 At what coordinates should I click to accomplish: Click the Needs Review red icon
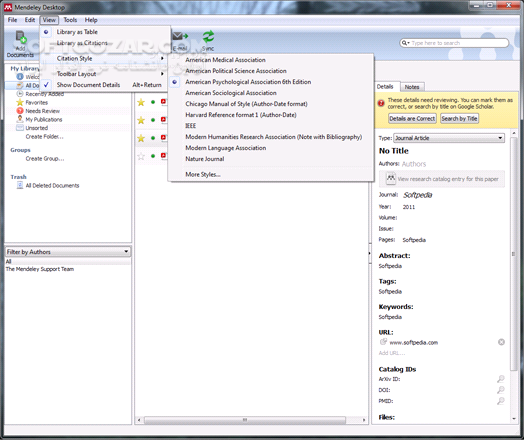point(20,111)
